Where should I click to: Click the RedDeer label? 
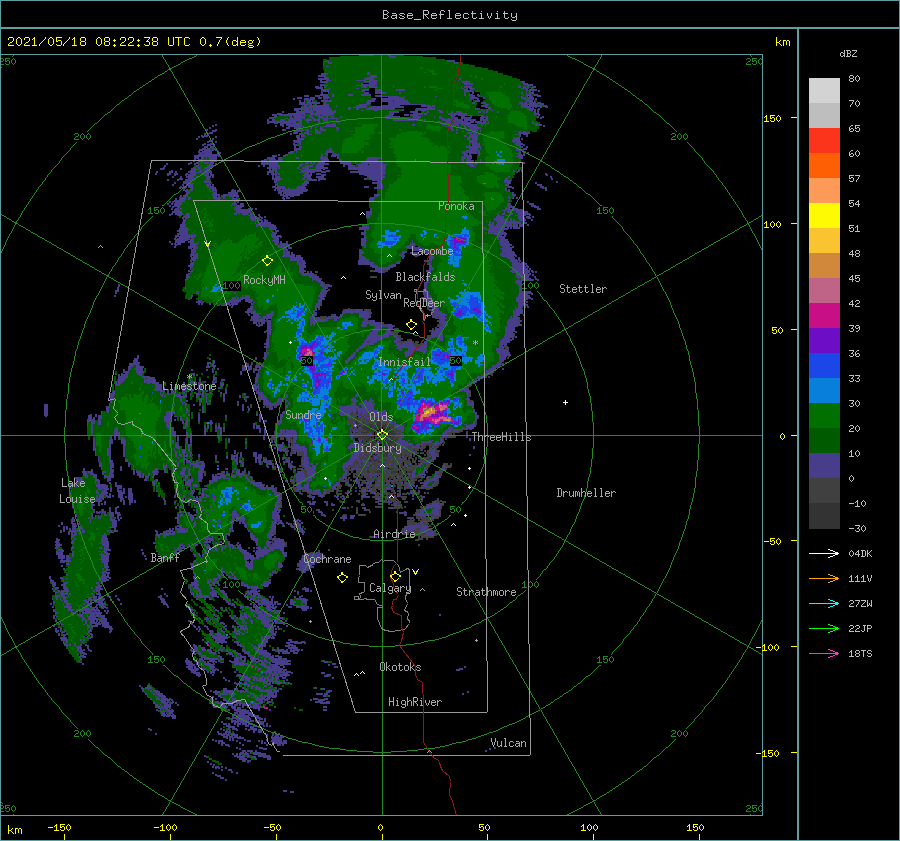tap(424, 303)
